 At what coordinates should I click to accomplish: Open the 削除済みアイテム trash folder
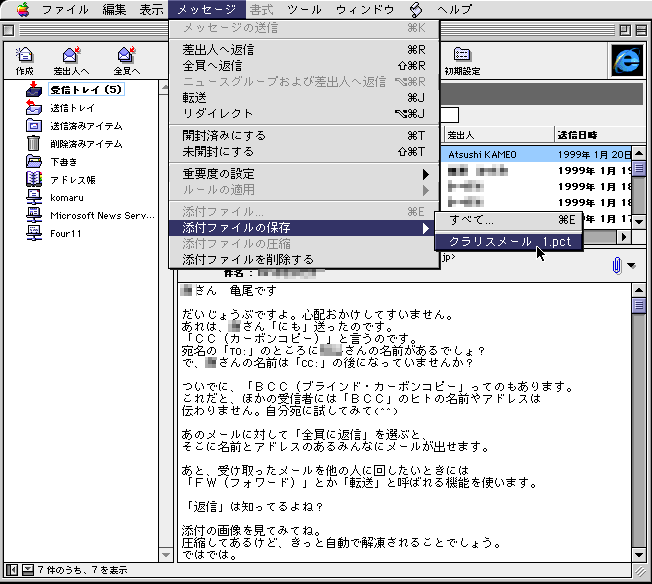[x=85, y=144]
